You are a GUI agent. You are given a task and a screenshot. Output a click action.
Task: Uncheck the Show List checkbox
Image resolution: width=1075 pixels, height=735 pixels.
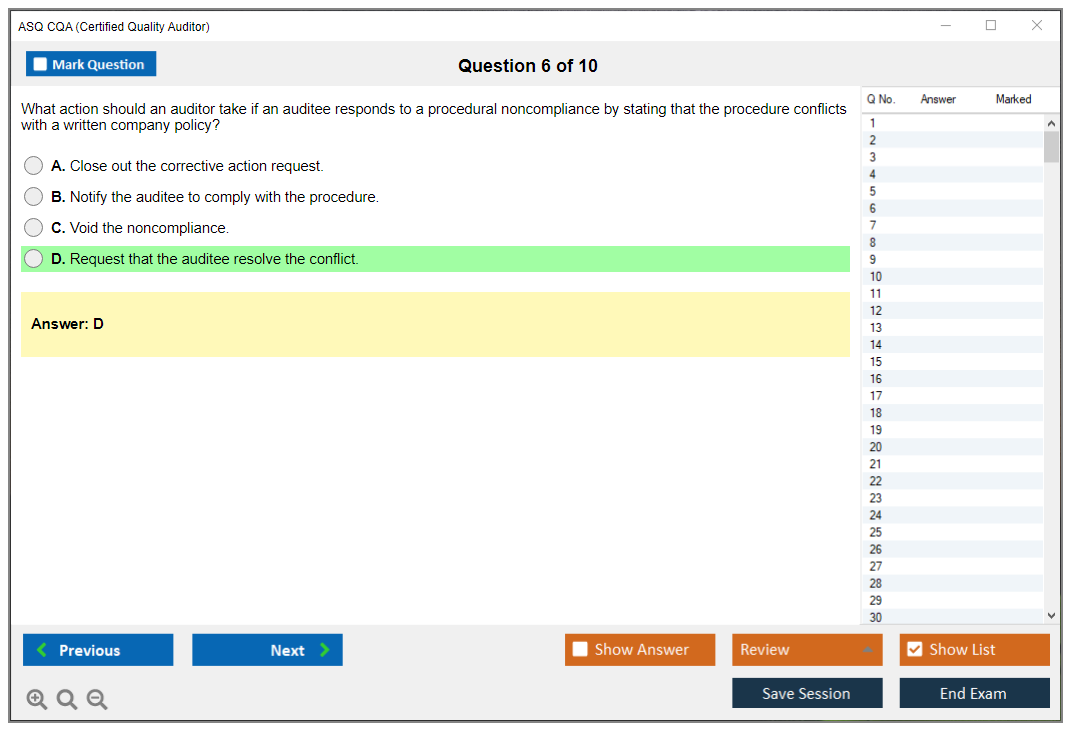[915, 650]
